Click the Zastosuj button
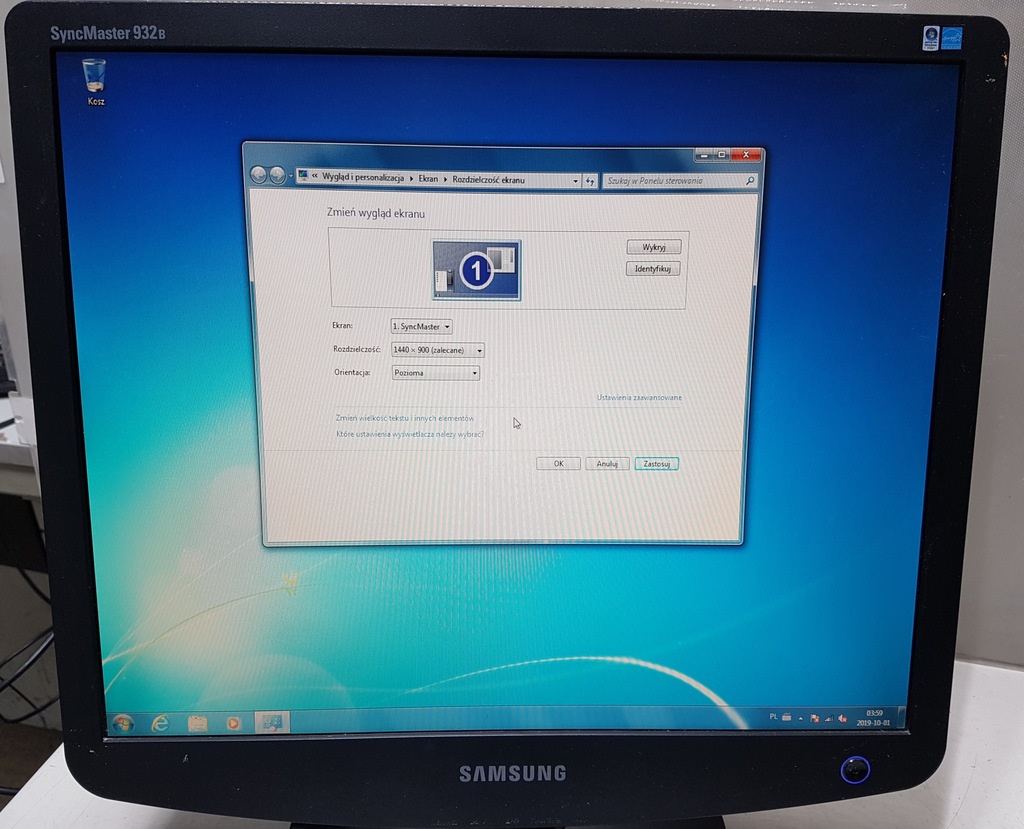Screen dimensions: 1024x829 tap(656, 464)
